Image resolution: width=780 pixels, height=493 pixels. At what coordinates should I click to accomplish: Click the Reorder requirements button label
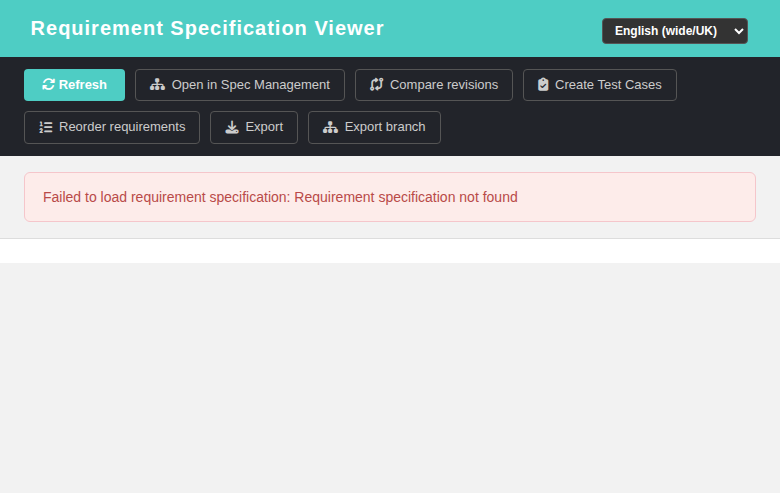coord(122,127)
